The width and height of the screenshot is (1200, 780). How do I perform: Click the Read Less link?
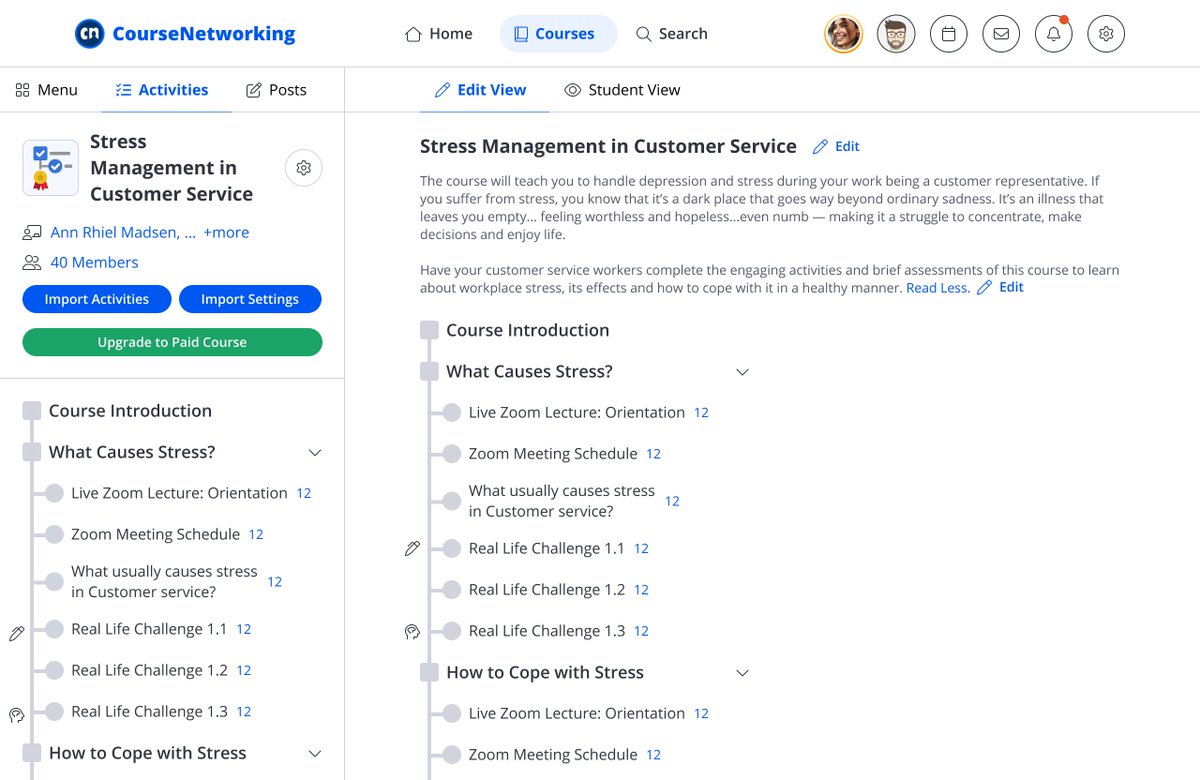pos(938,287)
